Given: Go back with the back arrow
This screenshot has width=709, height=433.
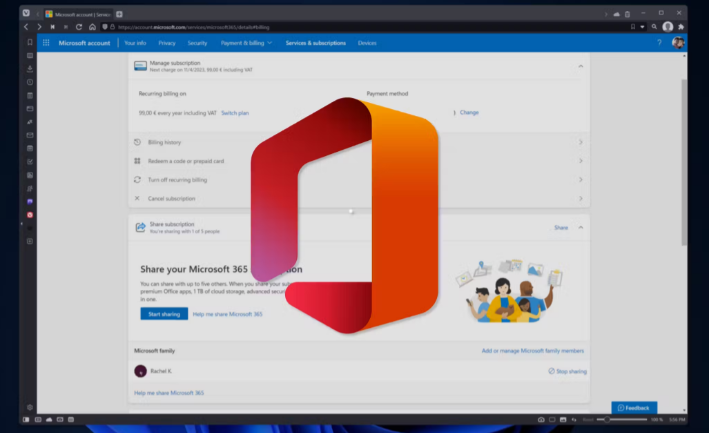Looking at the screenshot, I should pos(26,27).
